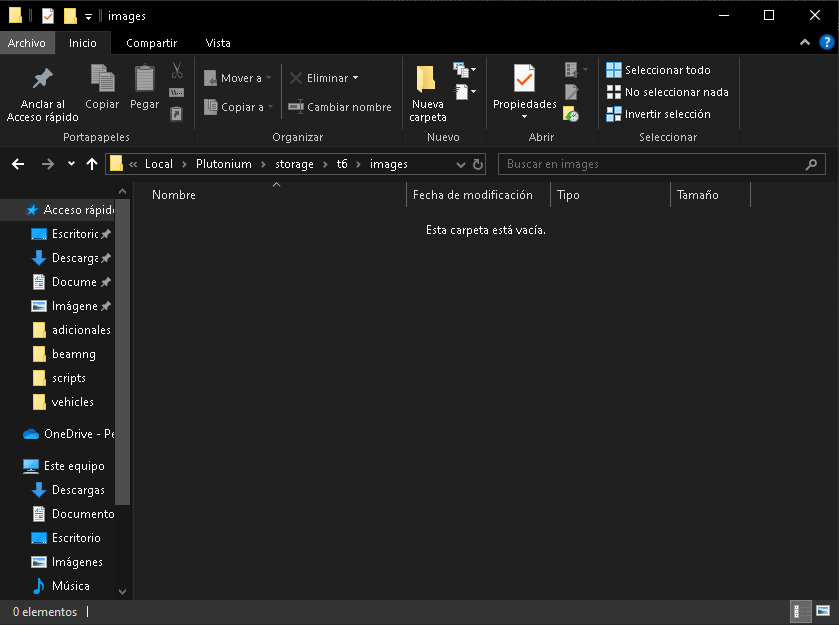
Task: Click No seleccionar nada
Action: [667, 92]
